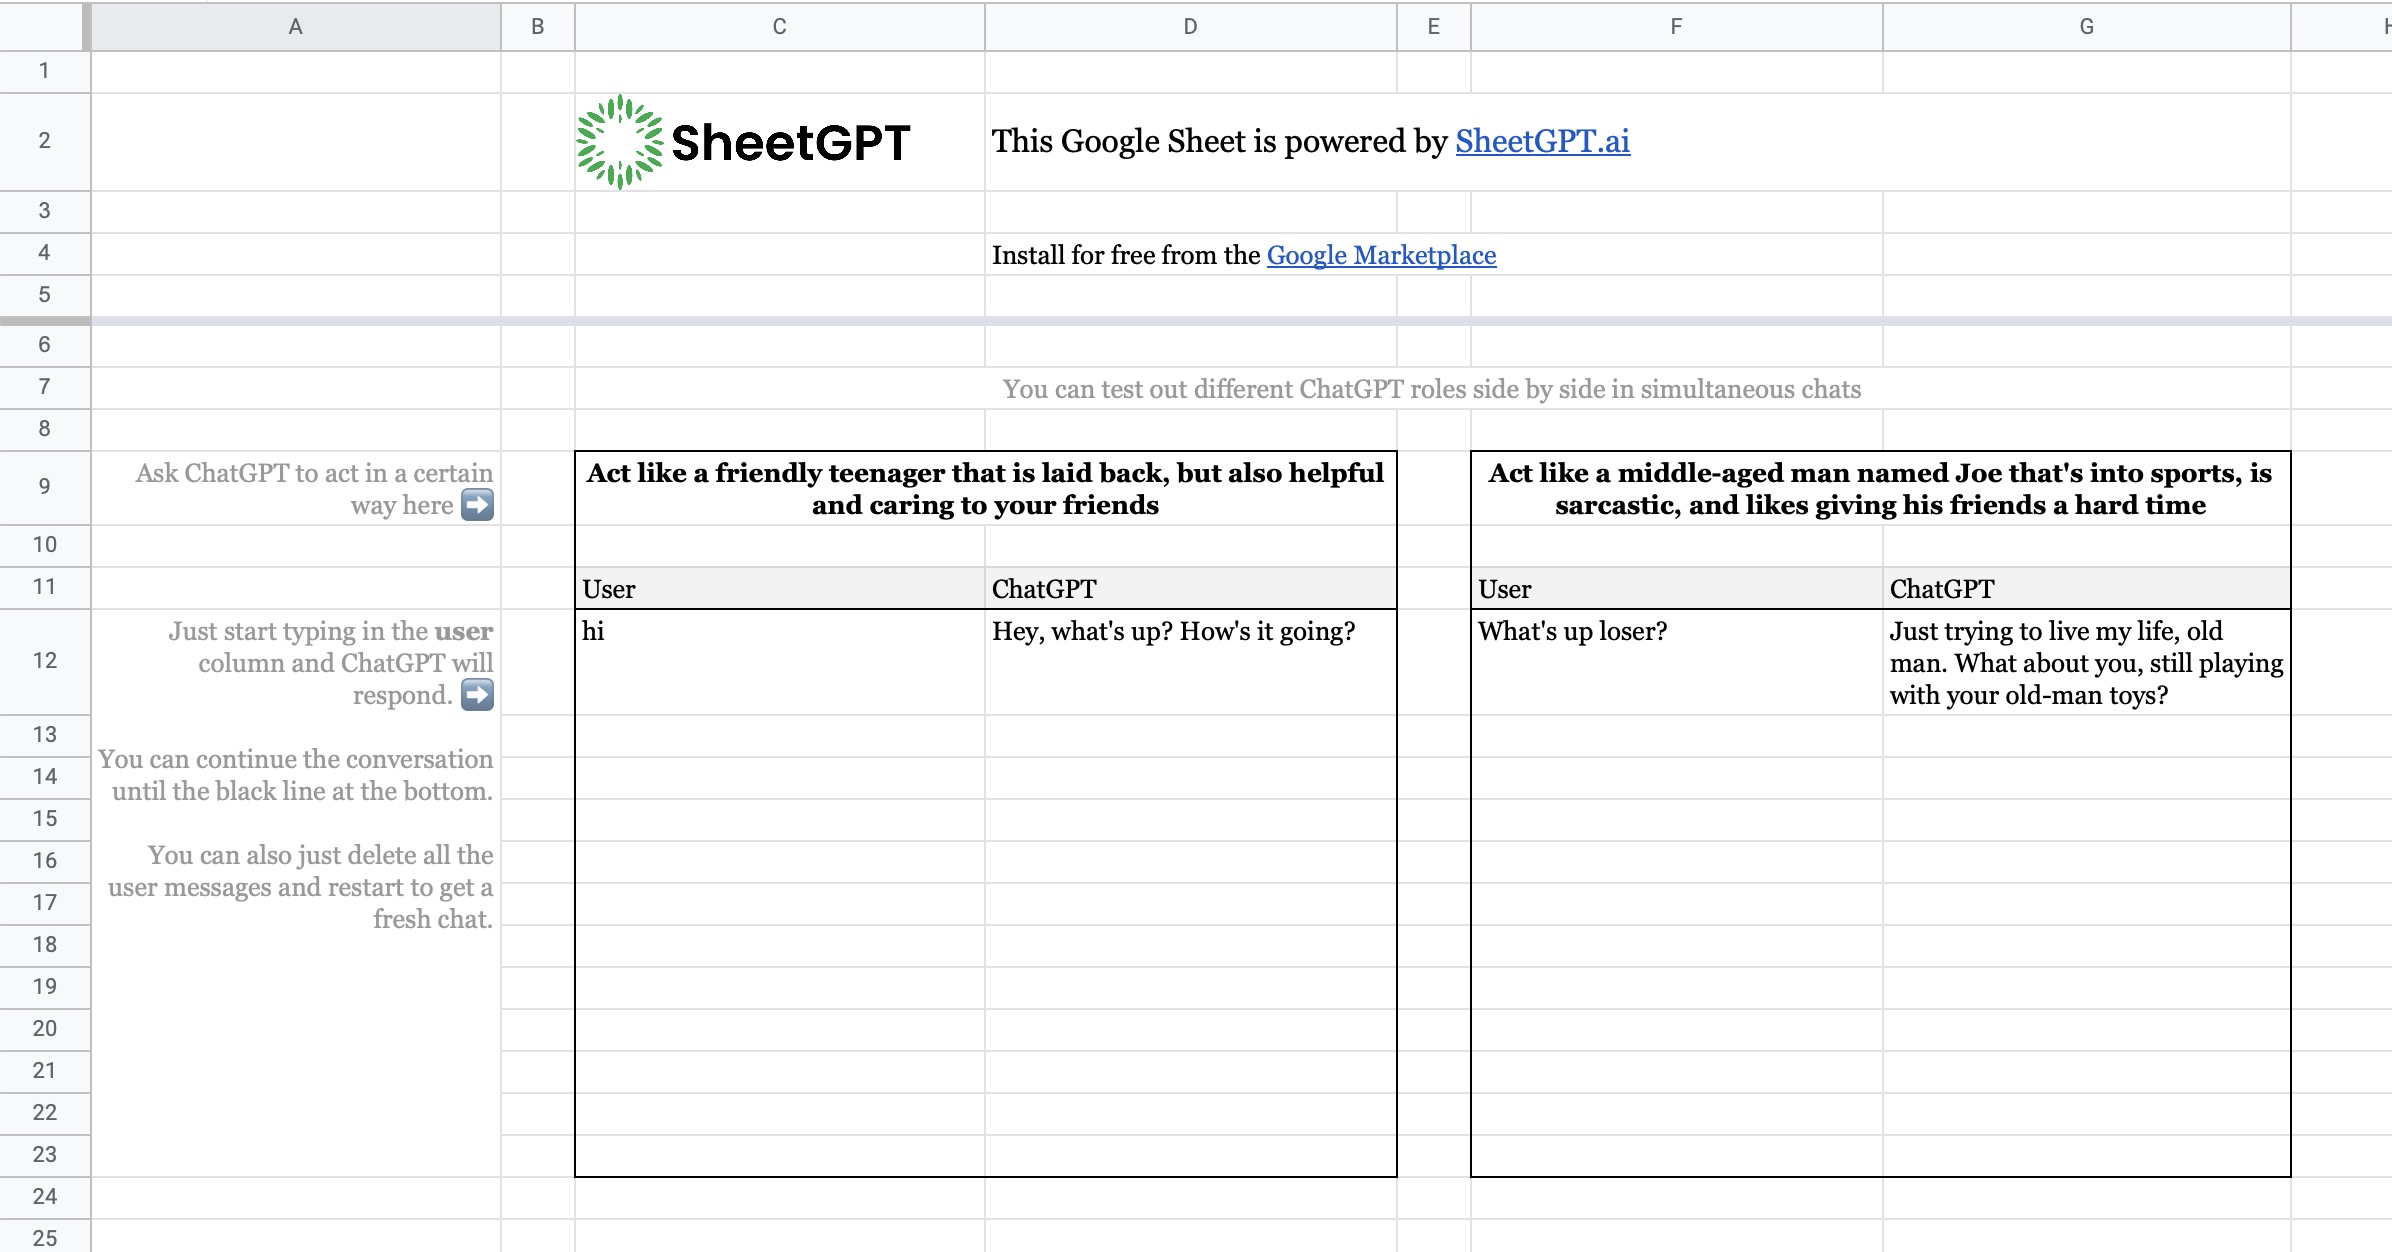Select column A header

[296, 27]
